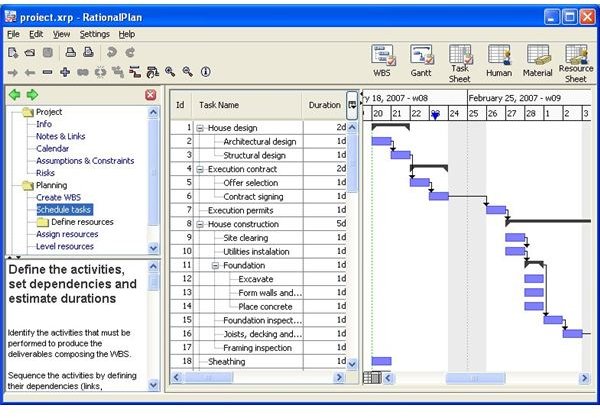The height and width of the screenshot is (418, 600).
Task: Click the Link tasks chain icon
Action: [83, 72]
